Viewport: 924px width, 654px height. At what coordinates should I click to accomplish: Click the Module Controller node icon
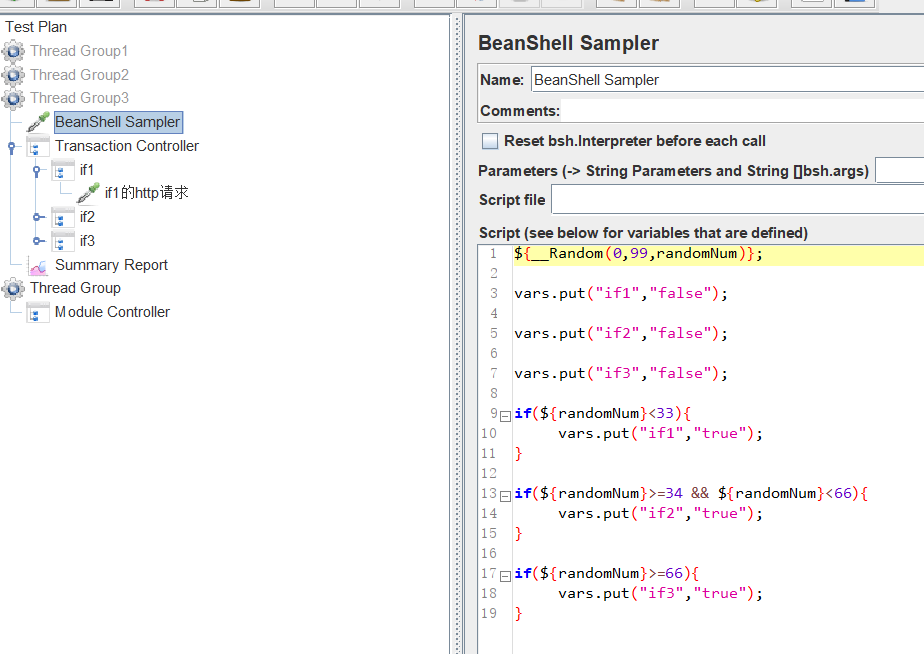38,312
